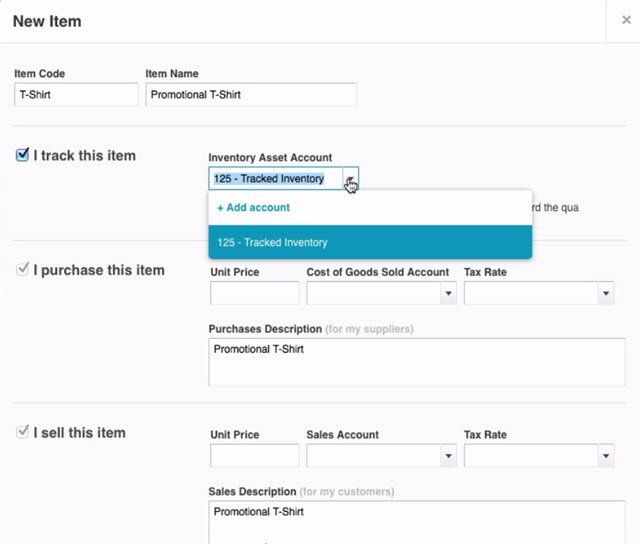The height and width of the screenshot is (544, 640).
Task: Expand the sales Tax Rate dropdown
Action: (605, 456)
